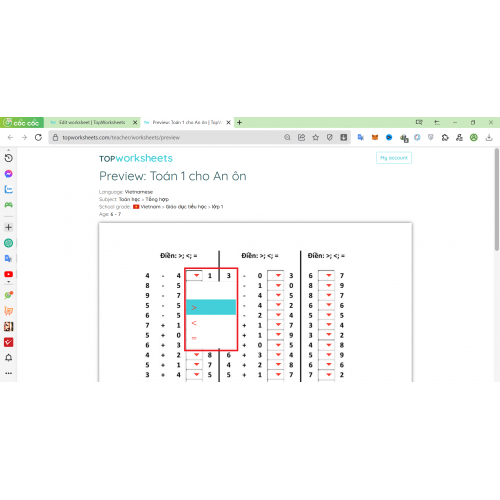Open Messenger in the browser sidebar

point(9,174)
